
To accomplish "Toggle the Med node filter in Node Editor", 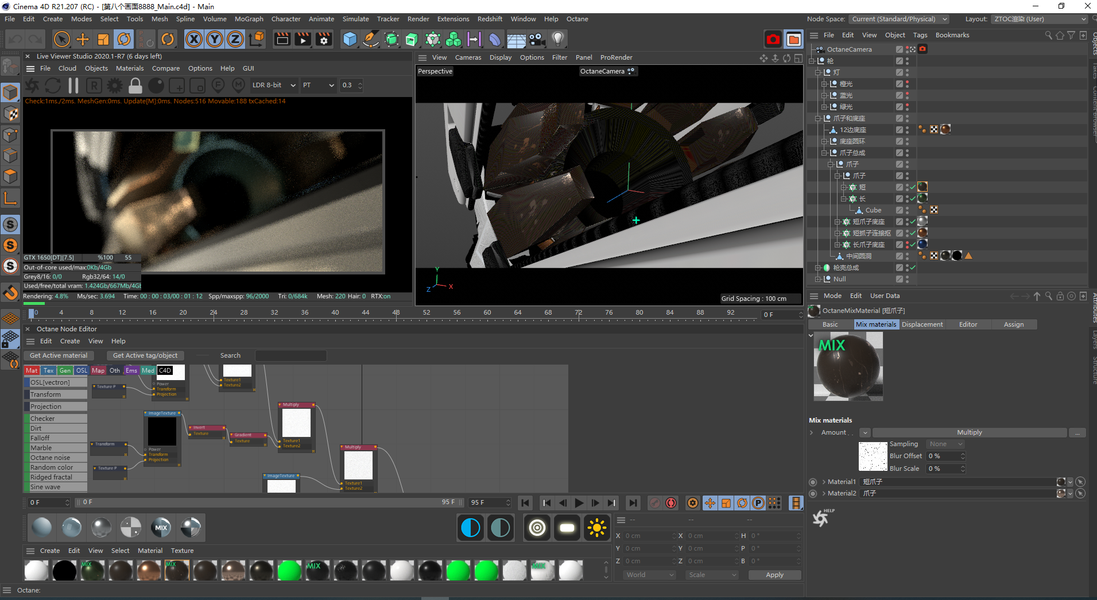I will pyautogui.click(x=148, y=370).
